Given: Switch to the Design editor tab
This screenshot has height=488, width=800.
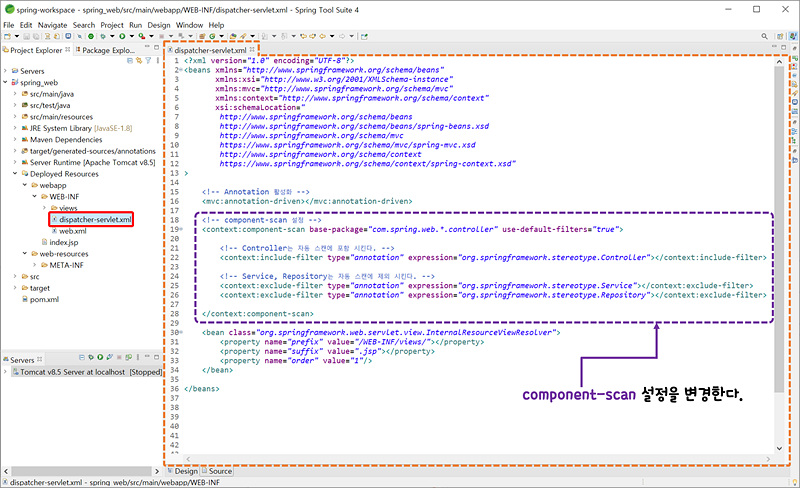Looking at the screenshot, I should tap(183, 471).
